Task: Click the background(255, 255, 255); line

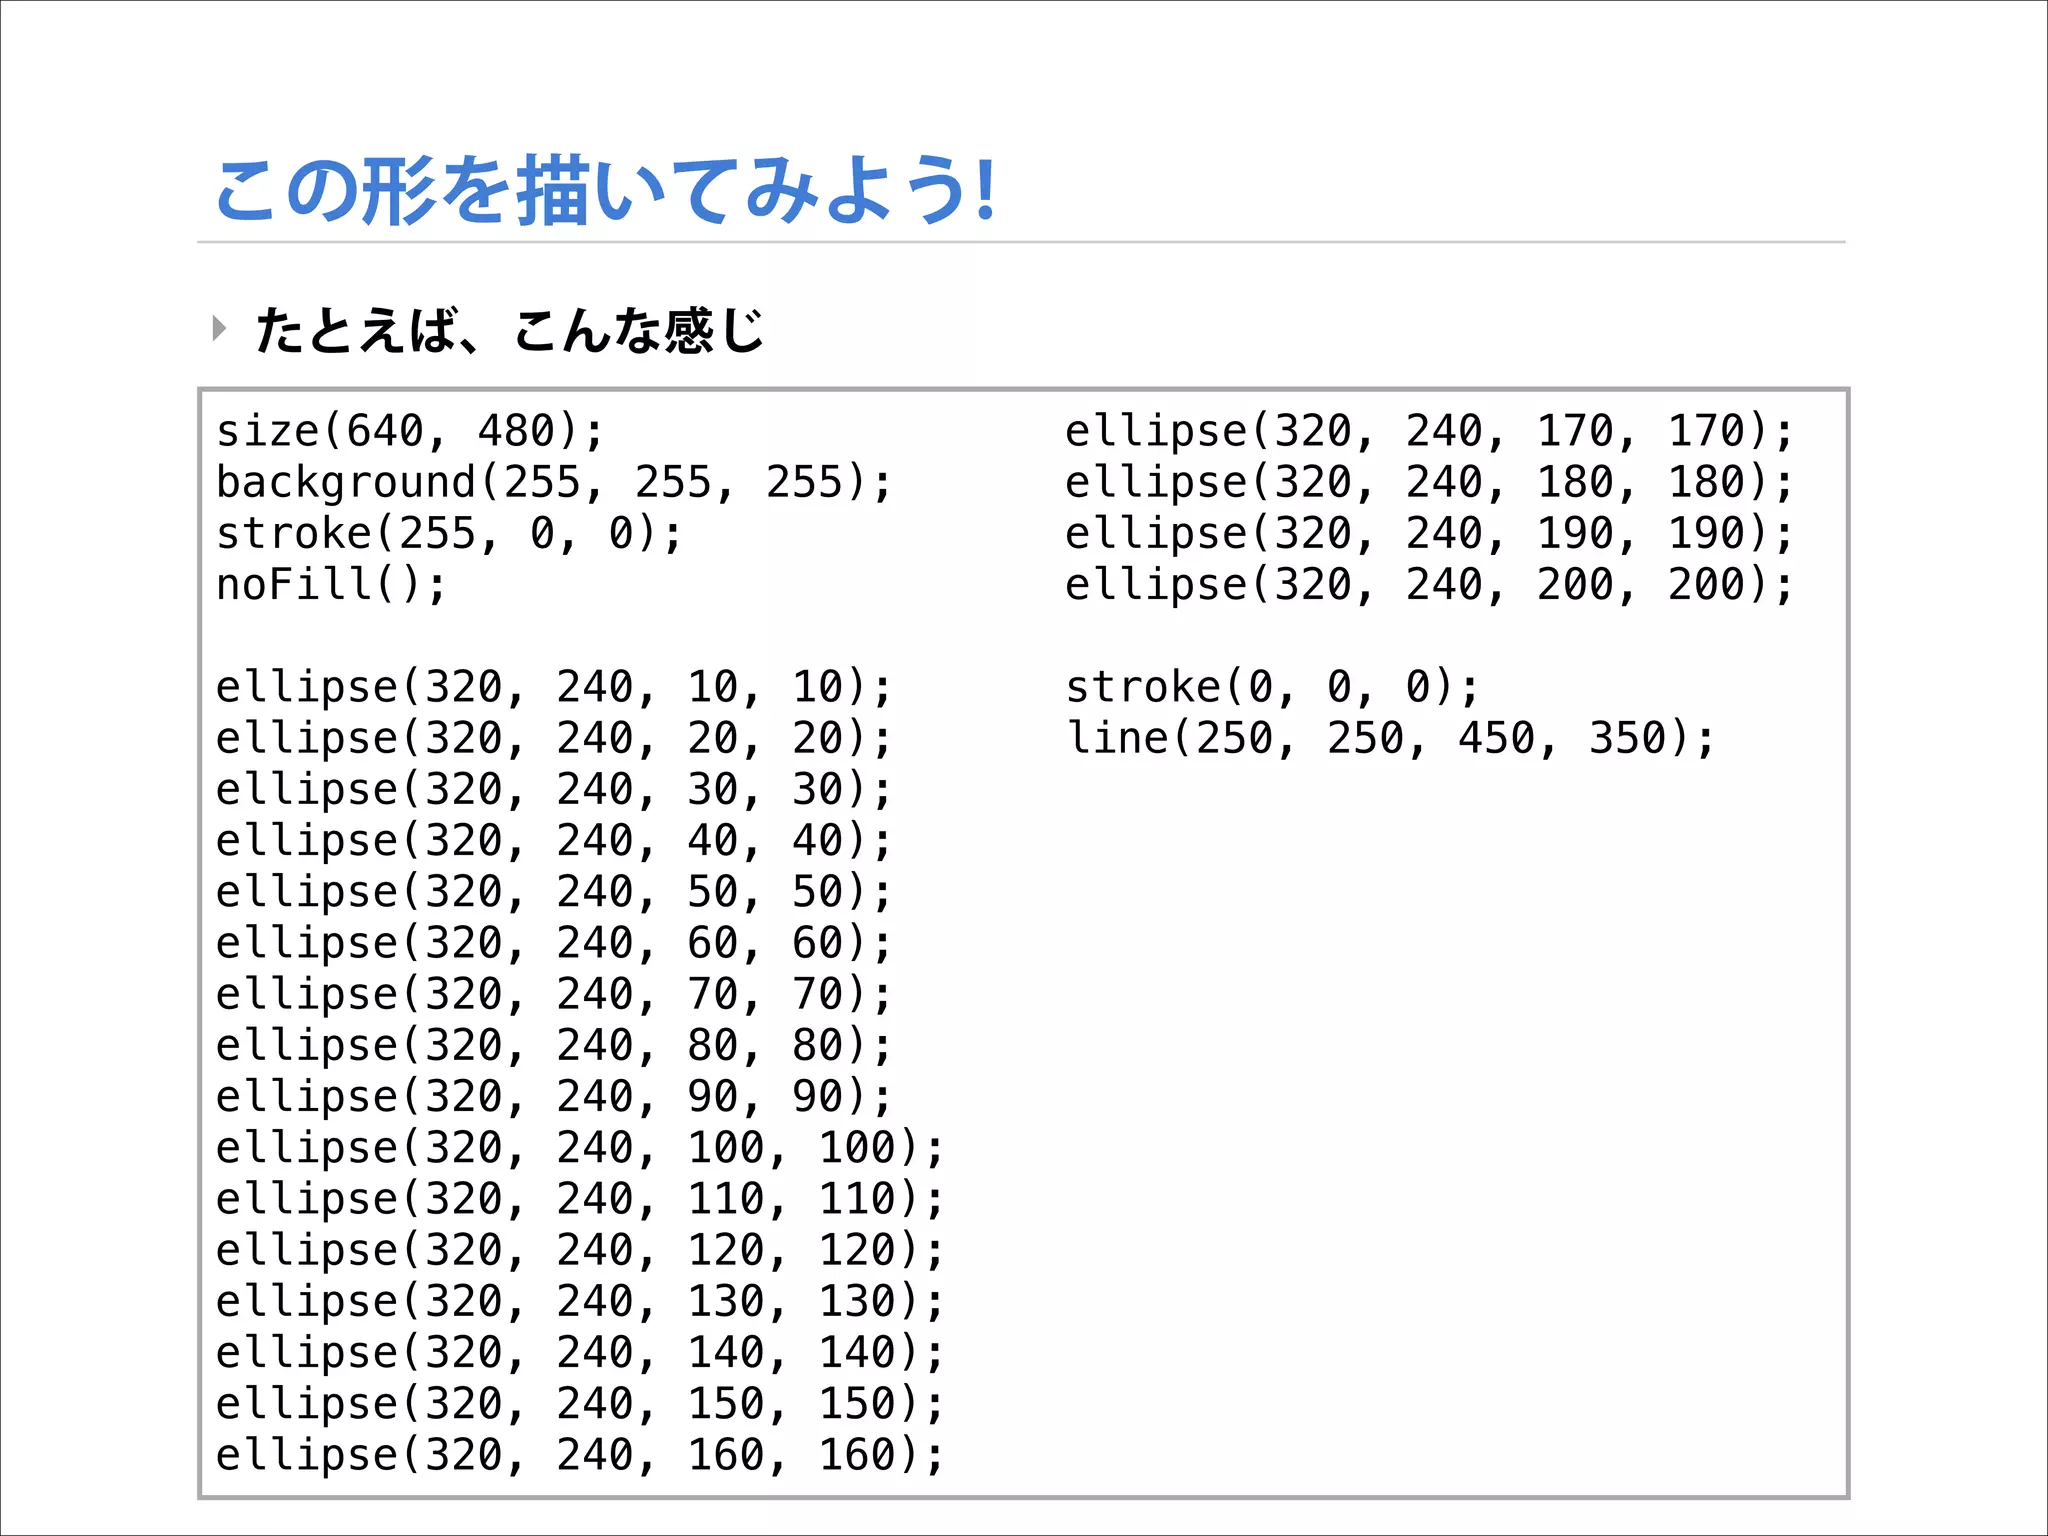Action: coord(553,483)
